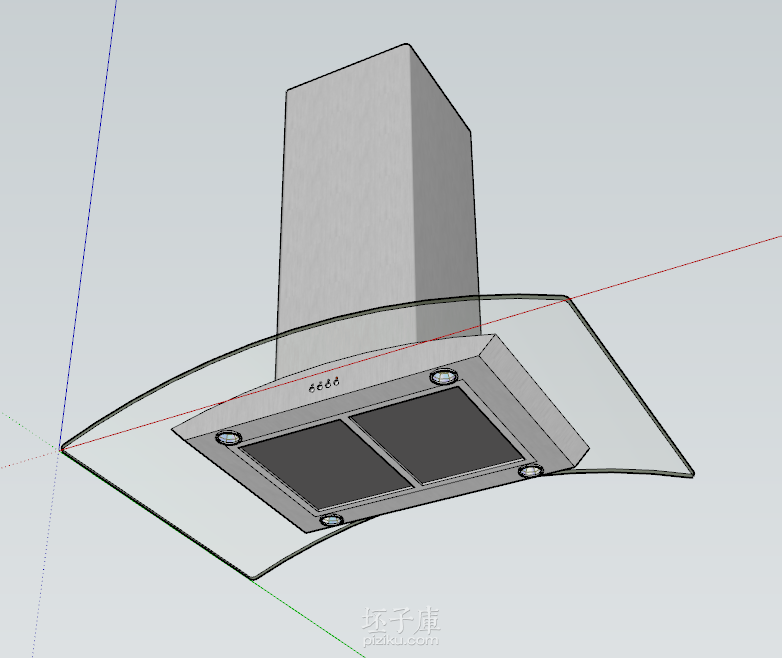Screen dimensions: 782x658
Task: Click the red-tipped control knob on the hood
Action: [x=337, y=381]
